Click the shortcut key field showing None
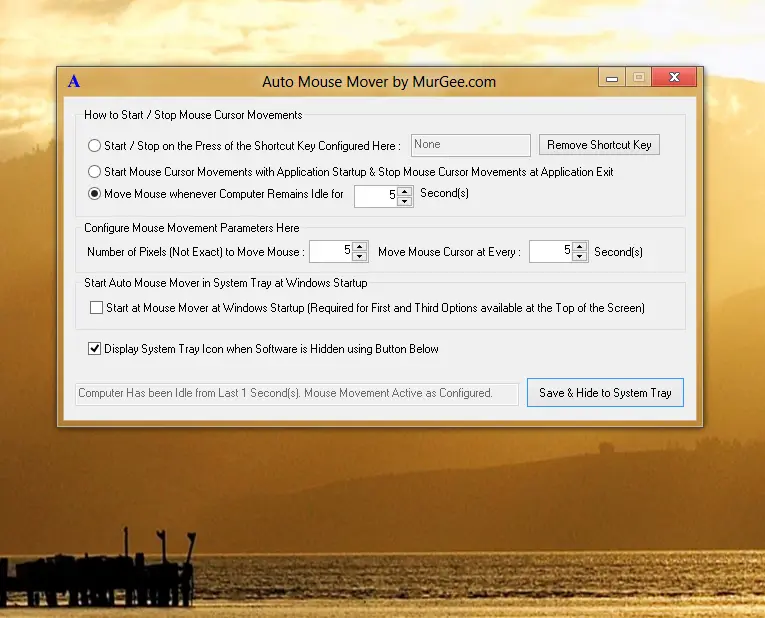 click(x=470, y=145)
